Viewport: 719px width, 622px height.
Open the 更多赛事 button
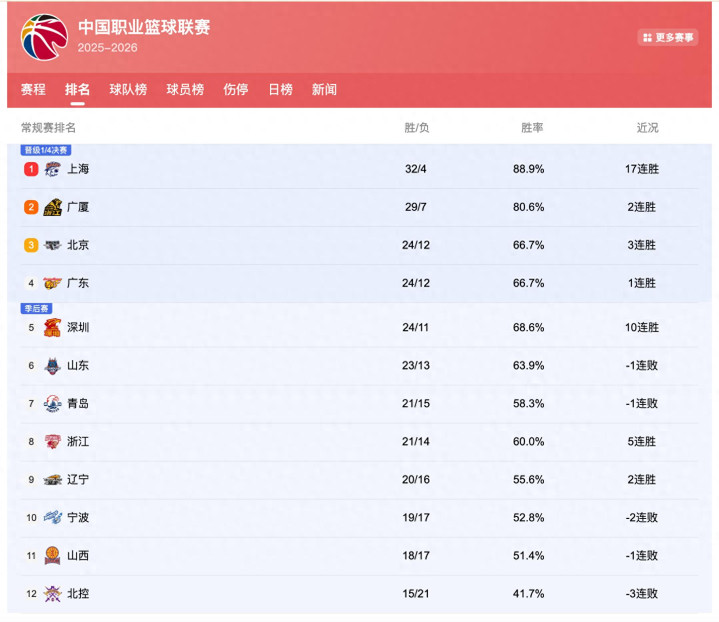(668, 37)
